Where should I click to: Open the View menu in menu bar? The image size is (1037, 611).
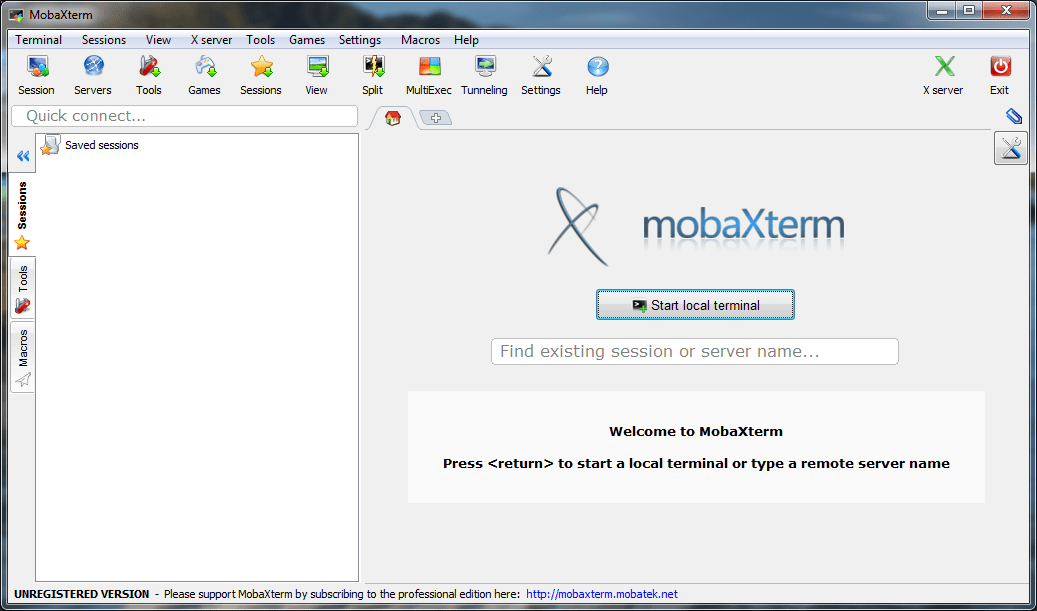[158, 40]
